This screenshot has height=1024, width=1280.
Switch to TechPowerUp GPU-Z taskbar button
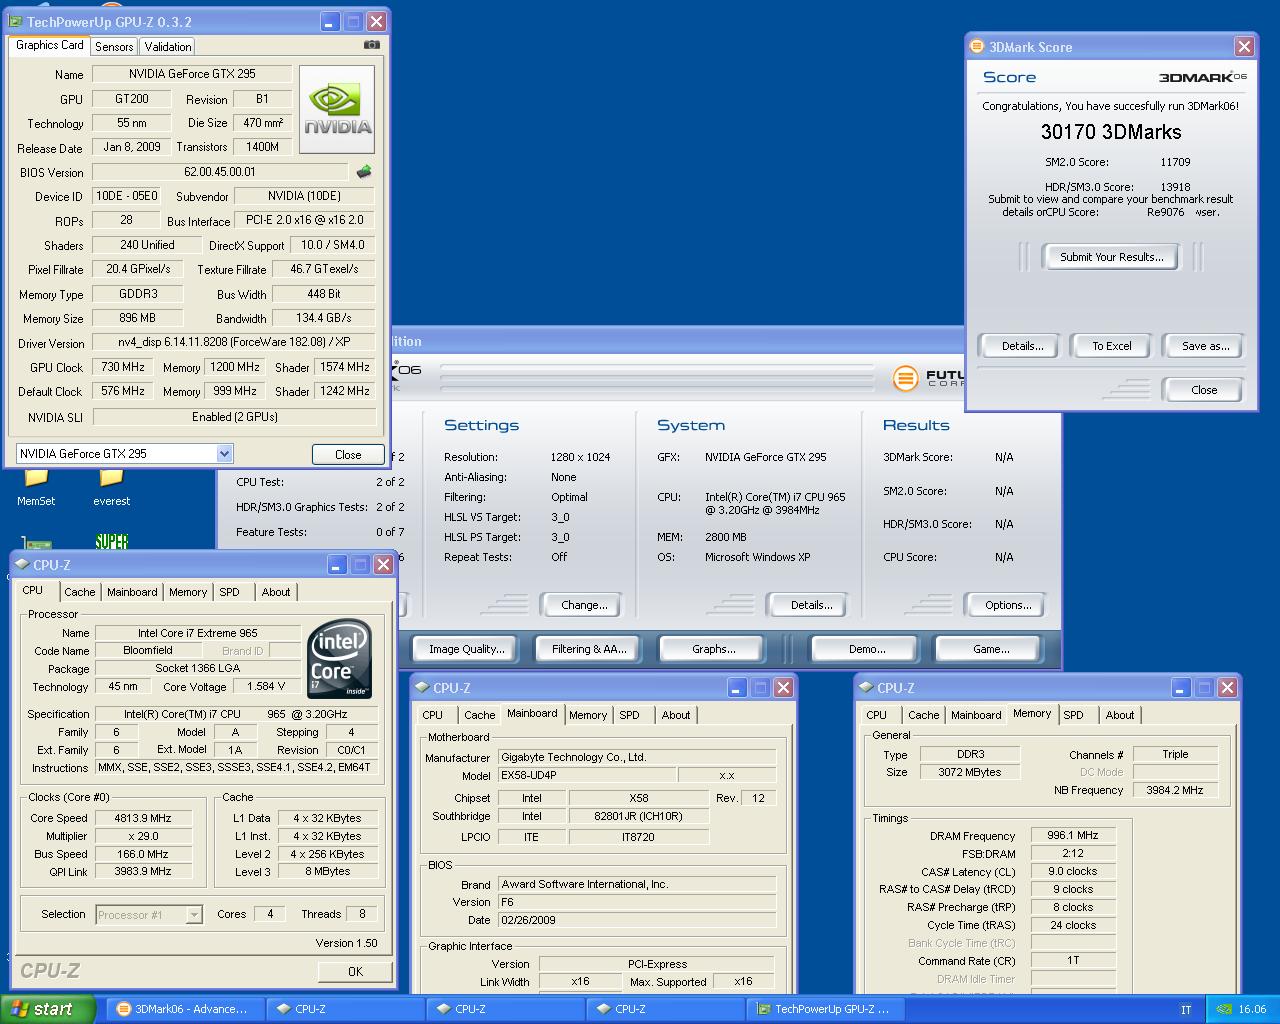(x=827, y=1009)
